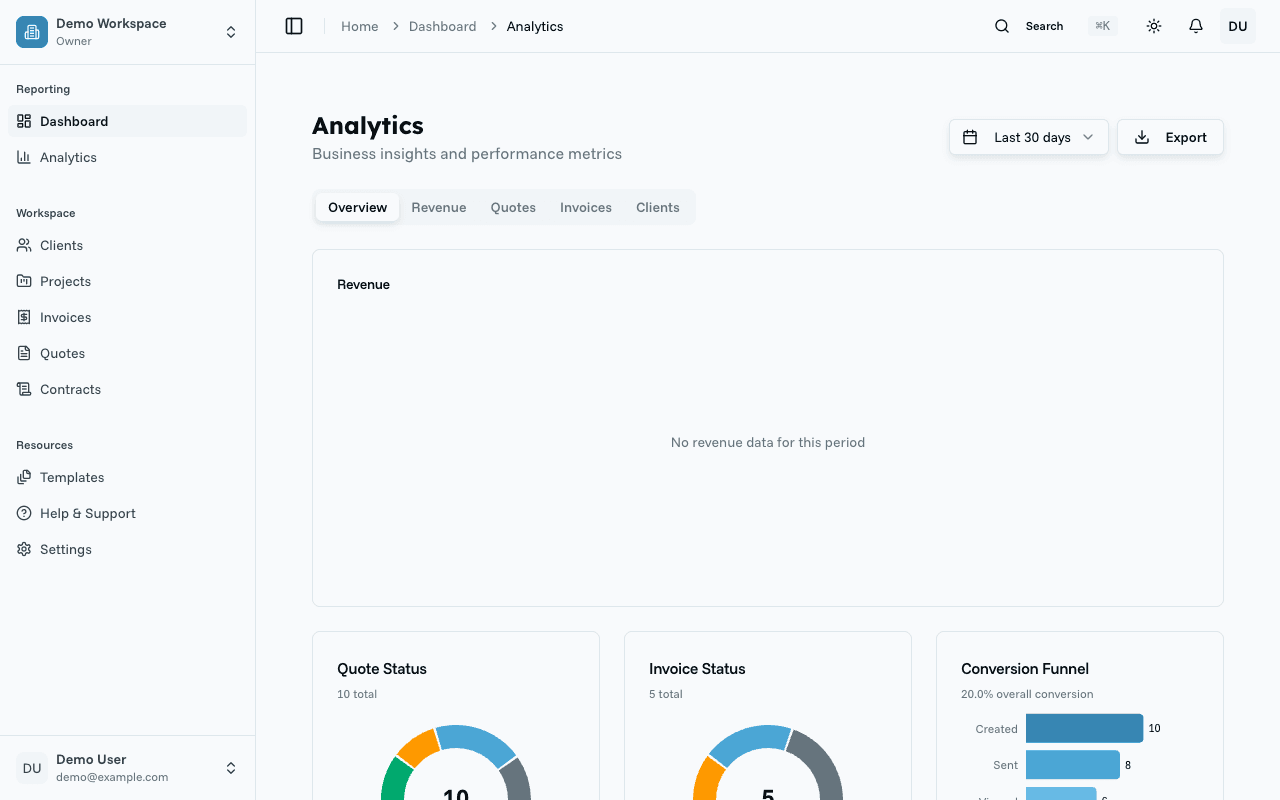The image size is (1280, 800).
Task: Click the Last 30 days chevron arrow
Action: [x=1088, y=137]
